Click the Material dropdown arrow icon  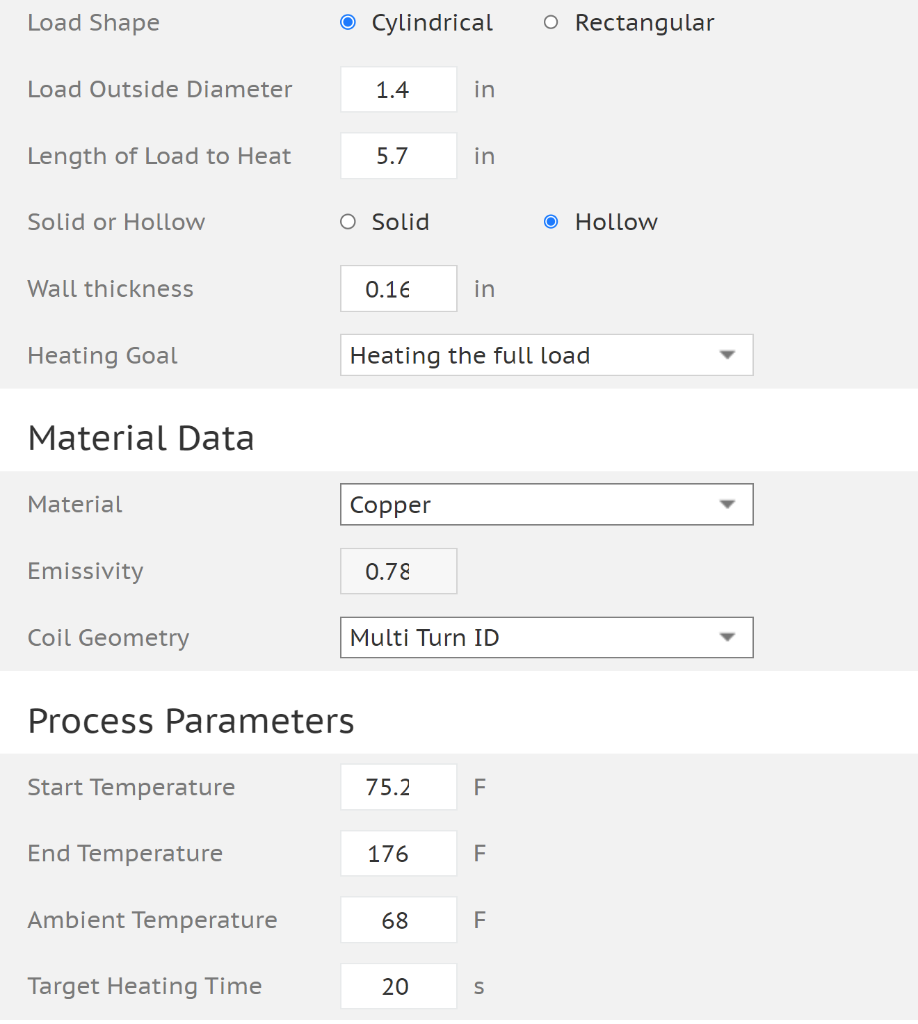pos(727,505)
